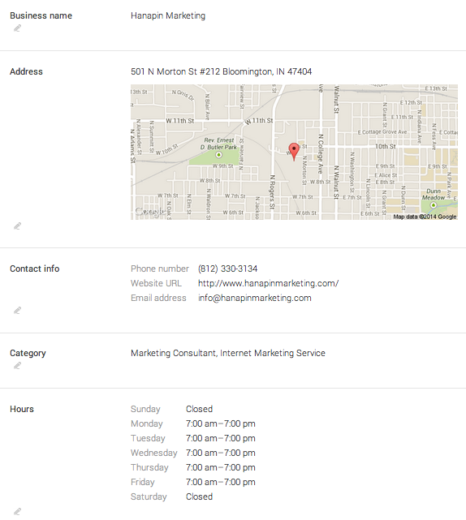The width and height of the screenshot is (466, 520).
Task: Click the Hanapin Marketing business name text
Action: (x=168, y=16)
